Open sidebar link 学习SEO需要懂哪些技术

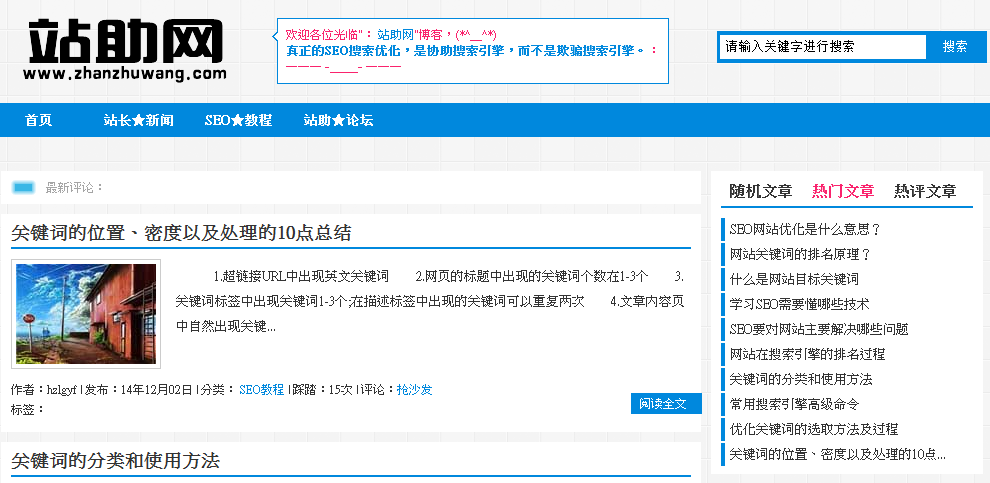(799, 304)
